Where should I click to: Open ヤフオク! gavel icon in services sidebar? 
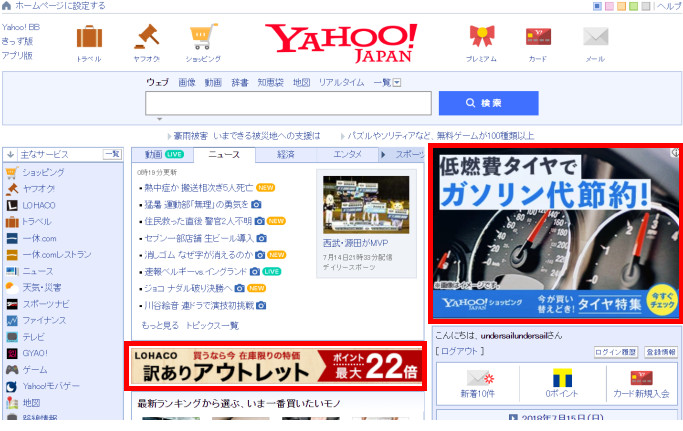click(12, 189)
